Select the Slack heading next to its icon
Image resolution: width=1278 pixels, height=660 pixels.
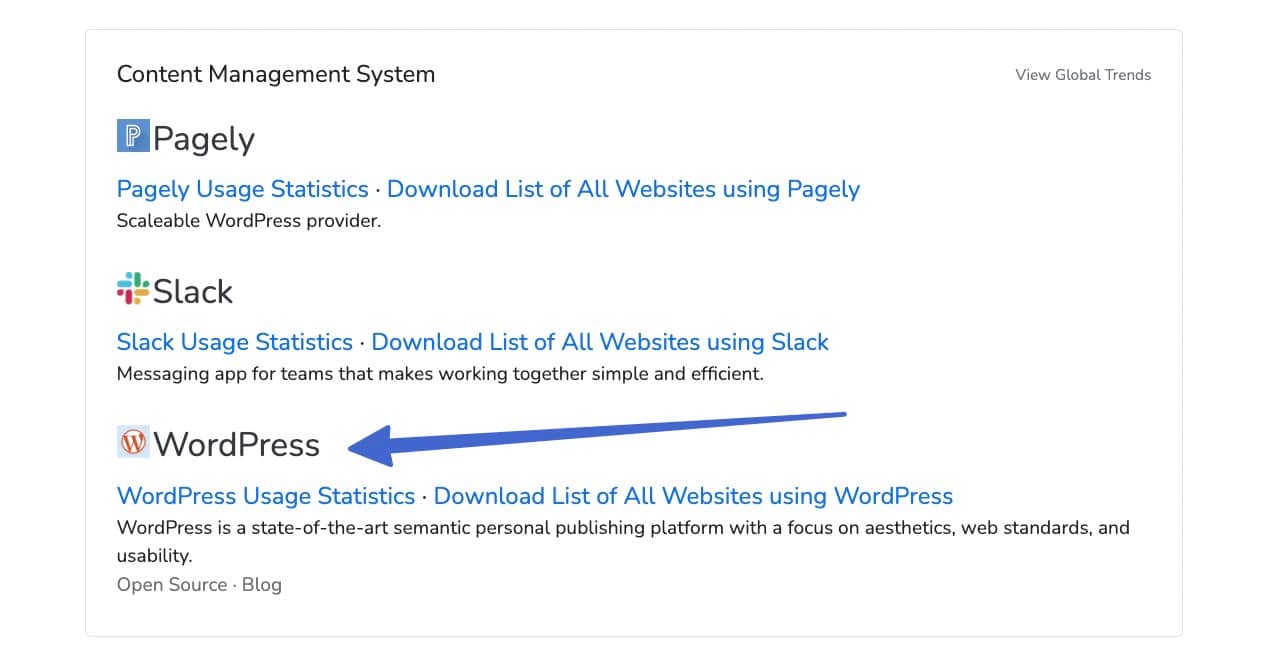(194, 291)
